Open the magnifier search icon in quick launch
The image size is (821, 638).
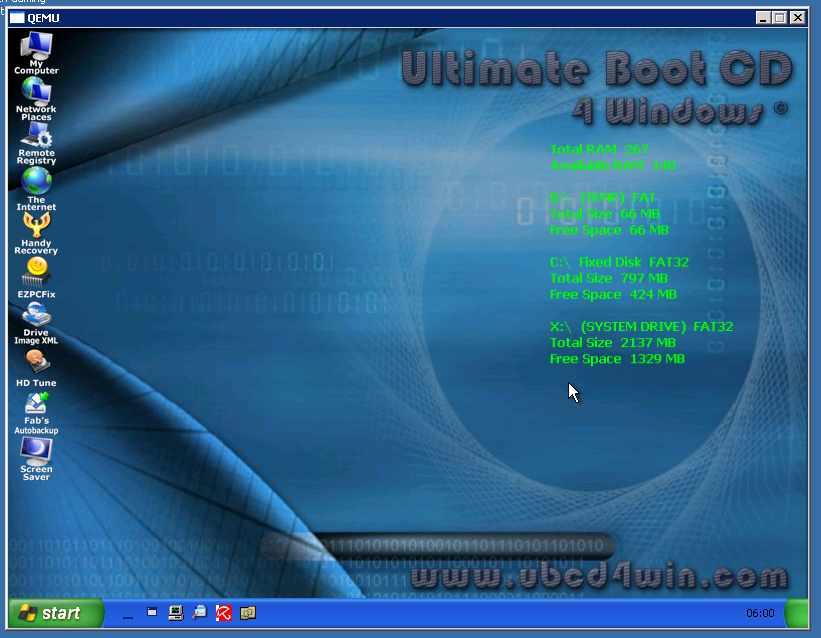pyautogui.click(x=199, y=613)
